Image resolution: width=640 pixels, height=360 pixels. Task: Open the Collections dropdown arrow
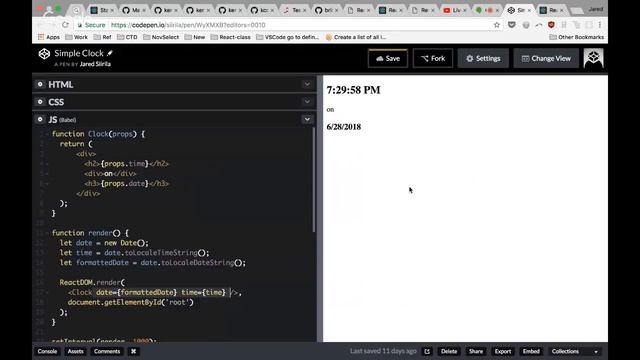(596, 351)
